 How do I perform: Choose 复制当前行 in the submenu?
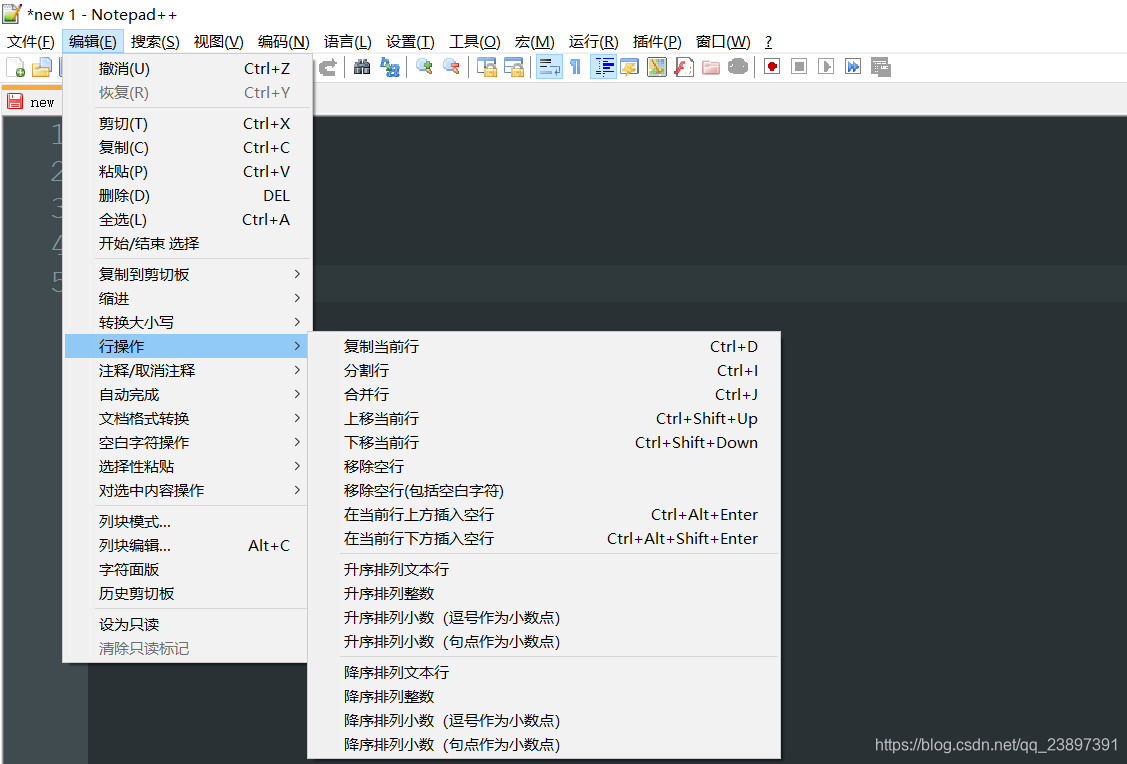click(x=544, y=346)
